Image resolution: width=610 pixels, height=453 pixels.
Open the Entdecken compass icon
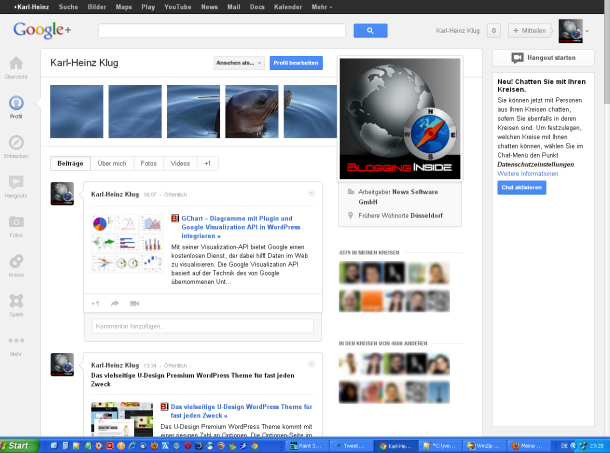click(x=16, y=142)
